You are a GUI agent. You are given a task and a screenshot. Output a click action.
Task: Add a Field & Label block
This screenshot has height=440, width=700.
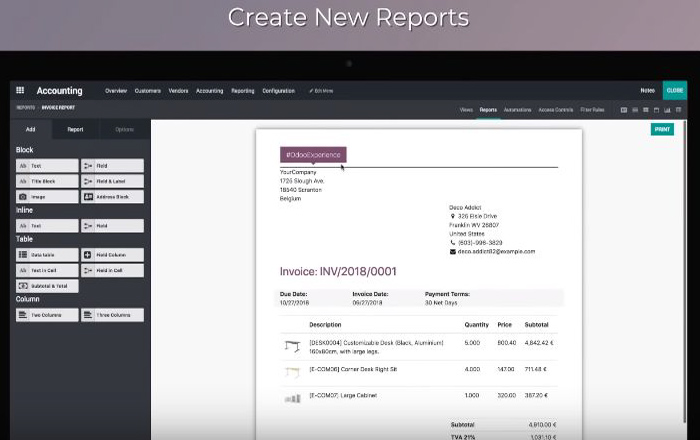(112, 181)
